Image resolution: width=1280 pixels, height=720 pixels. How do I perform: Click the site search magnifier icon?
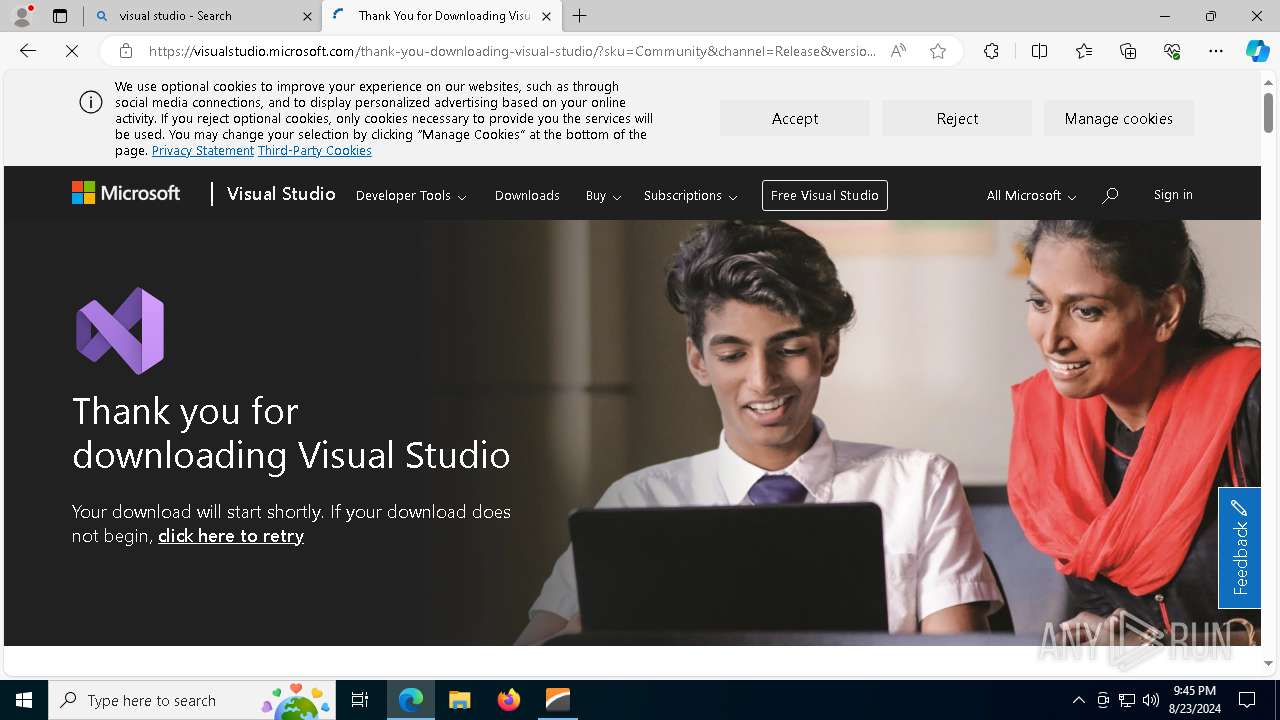click(1110, 196)
